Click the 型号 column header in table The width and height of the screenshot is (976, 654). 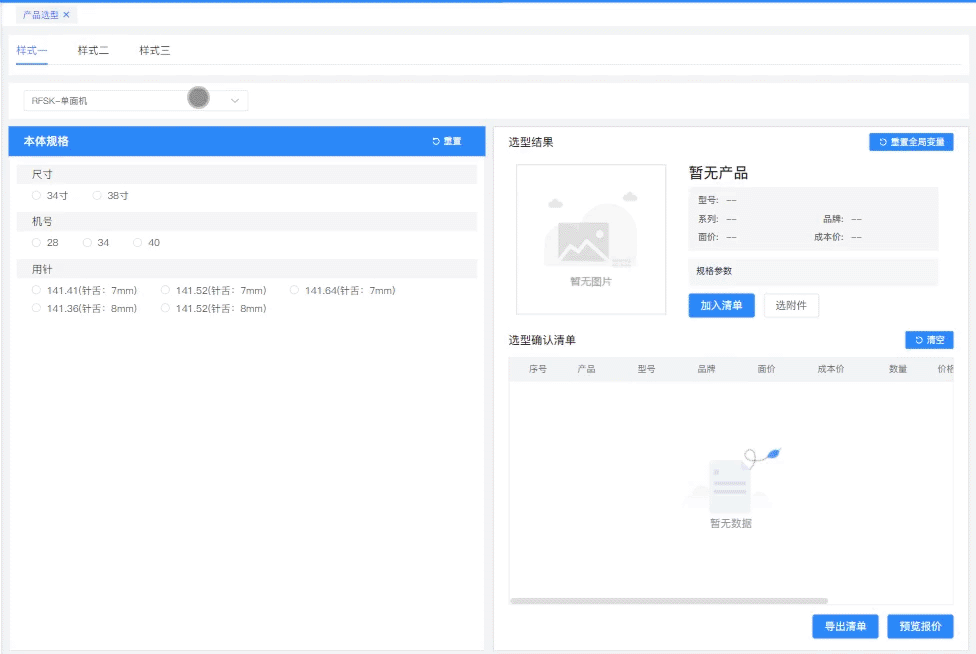pos(646,369)
